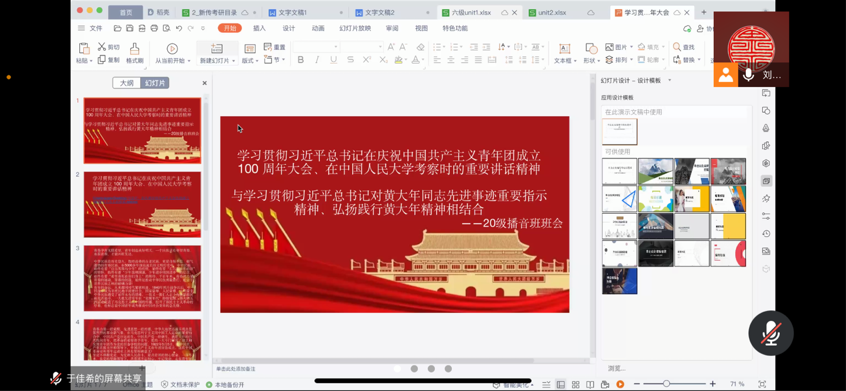Click the undo arrow in quick toolbar
Viewport: 846px width, 391px height.
click(179, 28)
